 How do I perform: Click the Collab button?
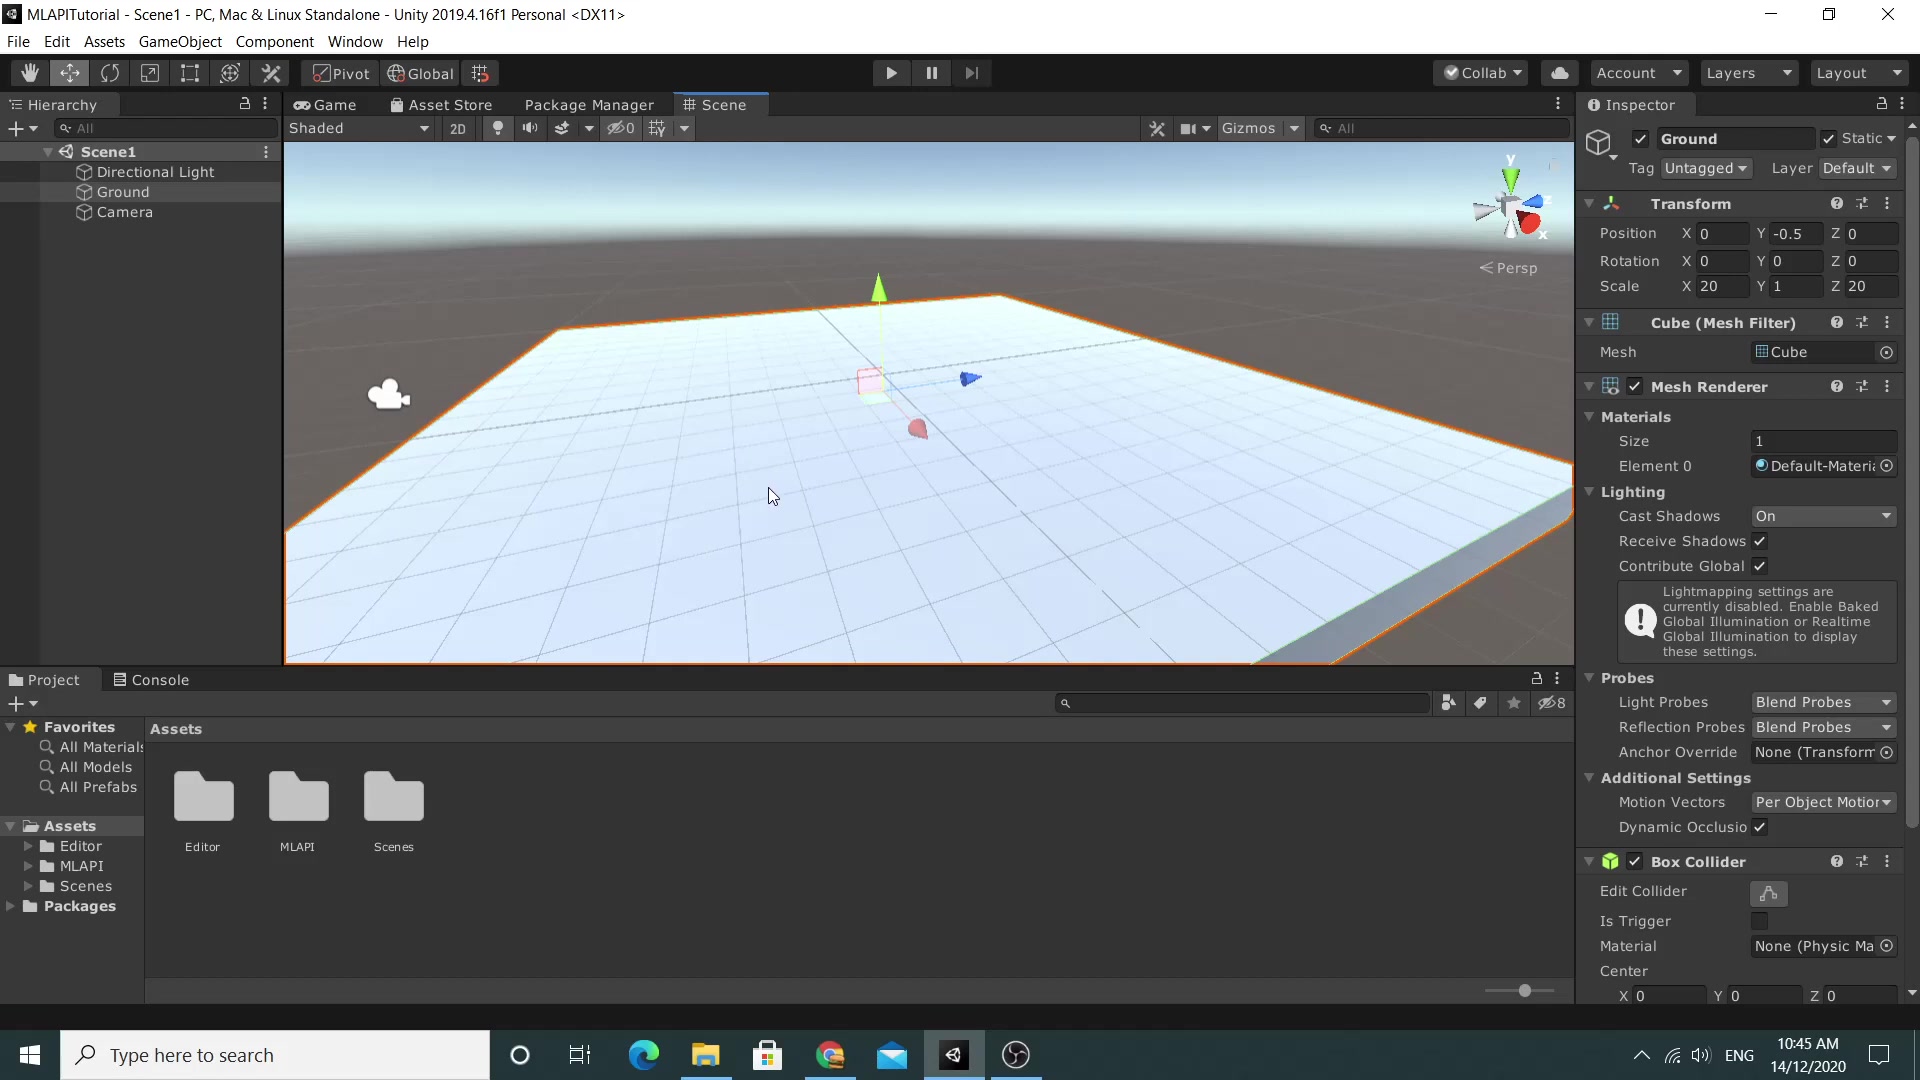[1481, 72]
